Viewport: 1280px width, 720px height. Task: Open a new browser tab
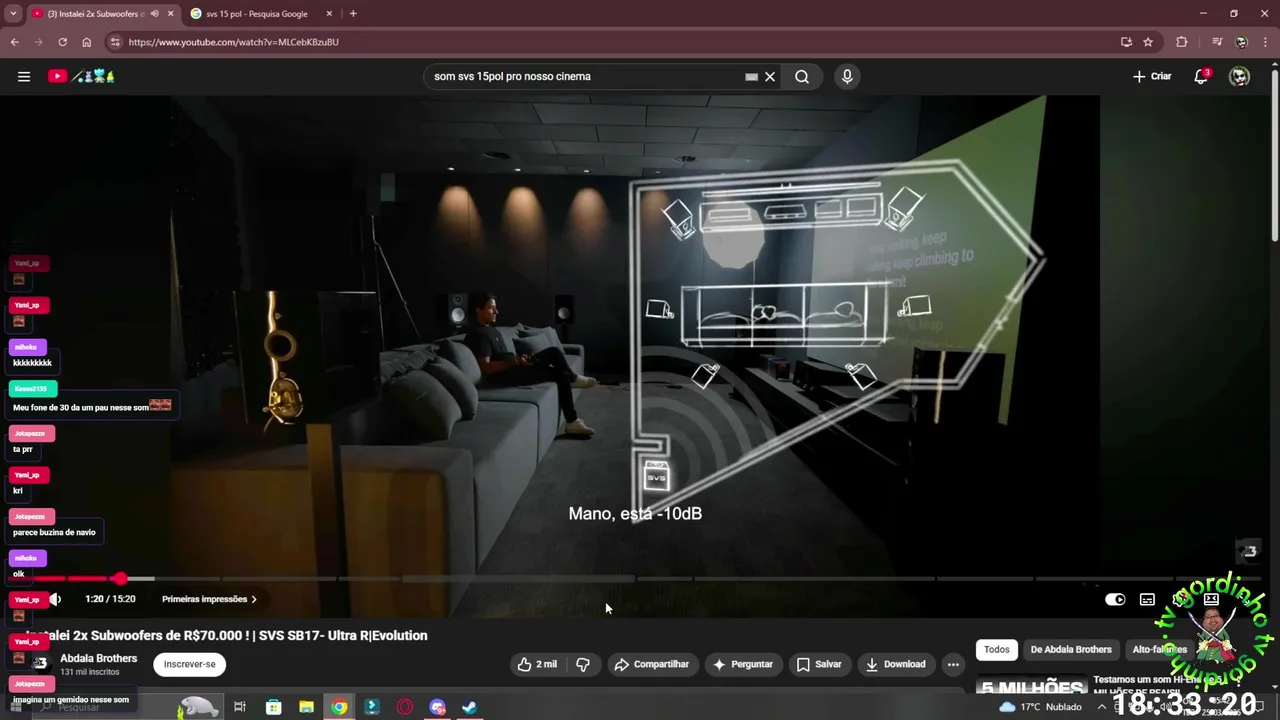click(353, 14)
